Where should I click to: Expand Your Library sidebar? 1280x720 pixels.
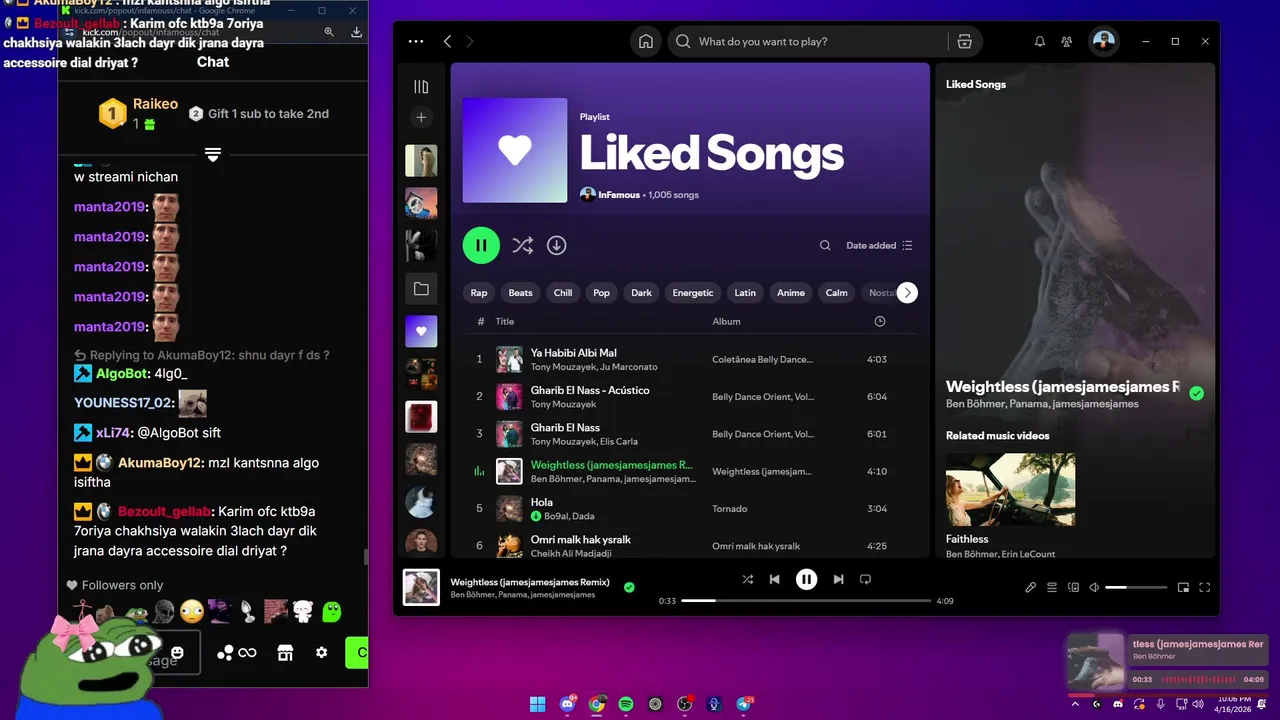(x=421, y=87)
